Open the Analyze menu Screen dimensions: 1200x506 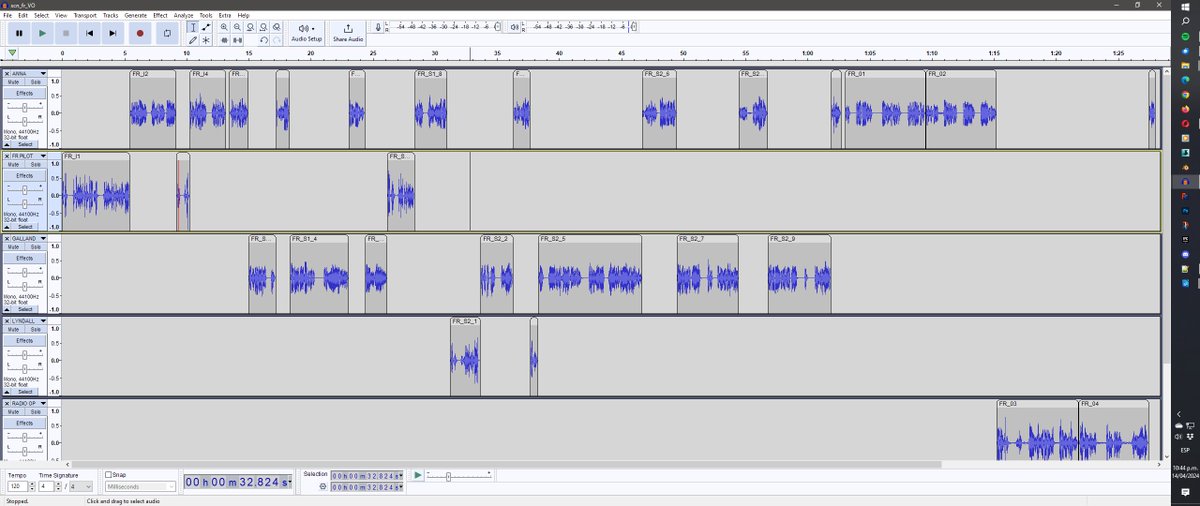(x=183, y=16)
